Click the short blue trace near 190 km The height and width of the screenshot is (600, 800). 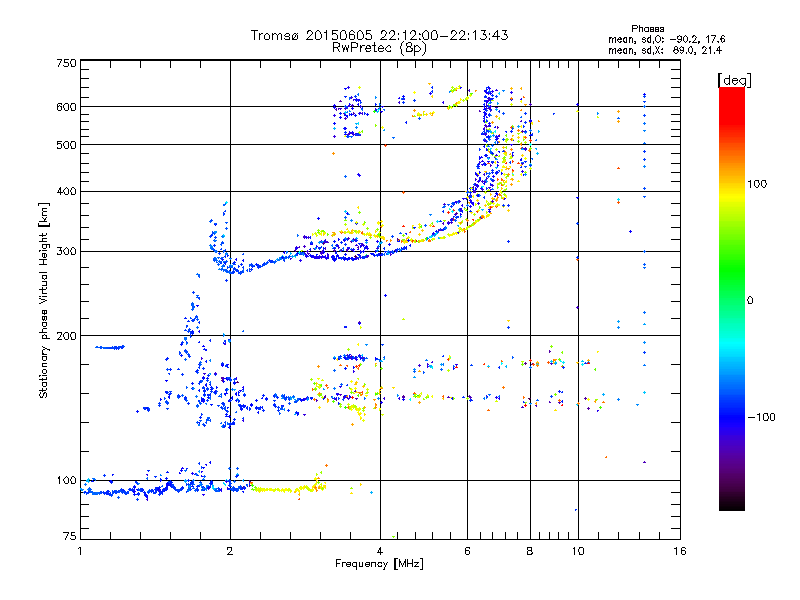pyautogui.click(x=110, y=347)
